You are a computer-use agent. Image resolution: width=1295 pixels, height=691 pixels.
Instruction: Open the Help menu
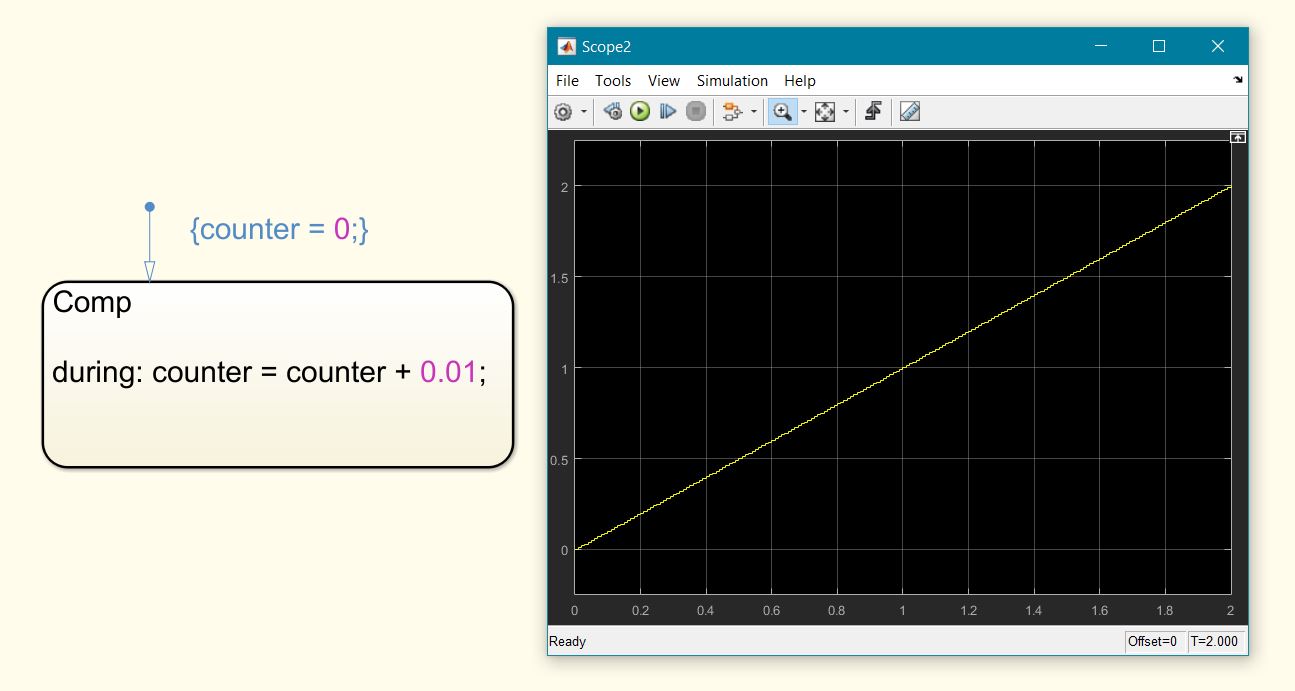(800, 81)
